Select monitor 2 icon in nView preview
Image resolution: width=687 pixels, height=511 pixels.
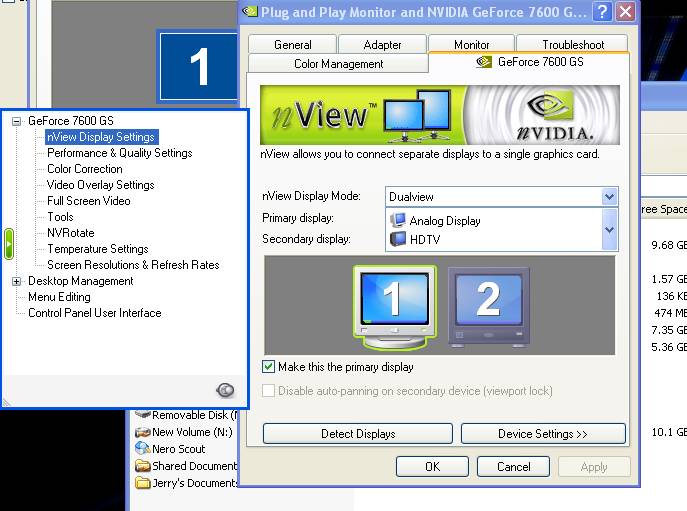(x=489, y=307)
